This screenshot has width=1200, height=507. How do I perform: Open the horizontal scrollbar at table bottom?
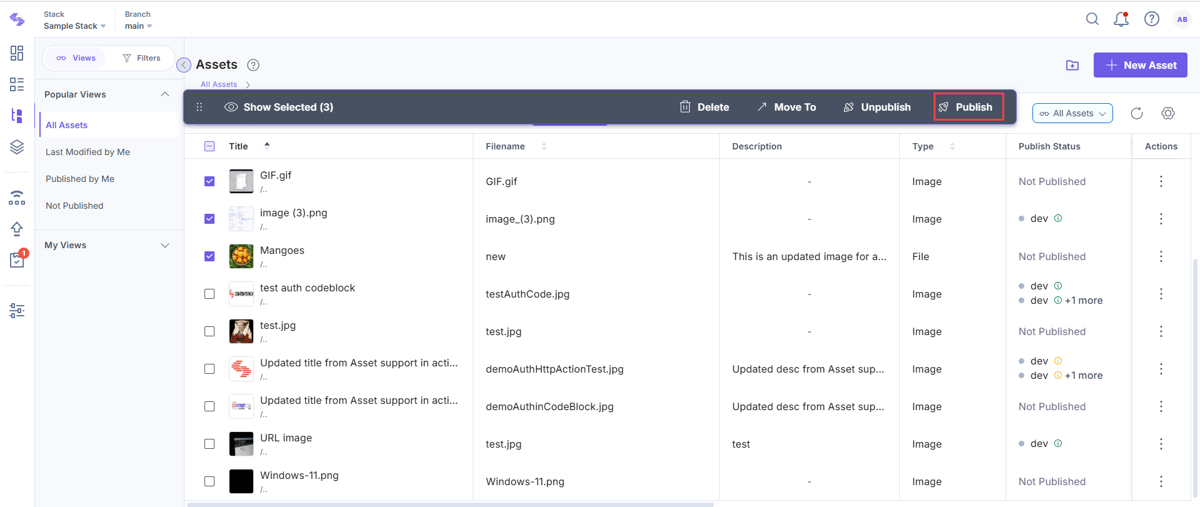(450, 504)
